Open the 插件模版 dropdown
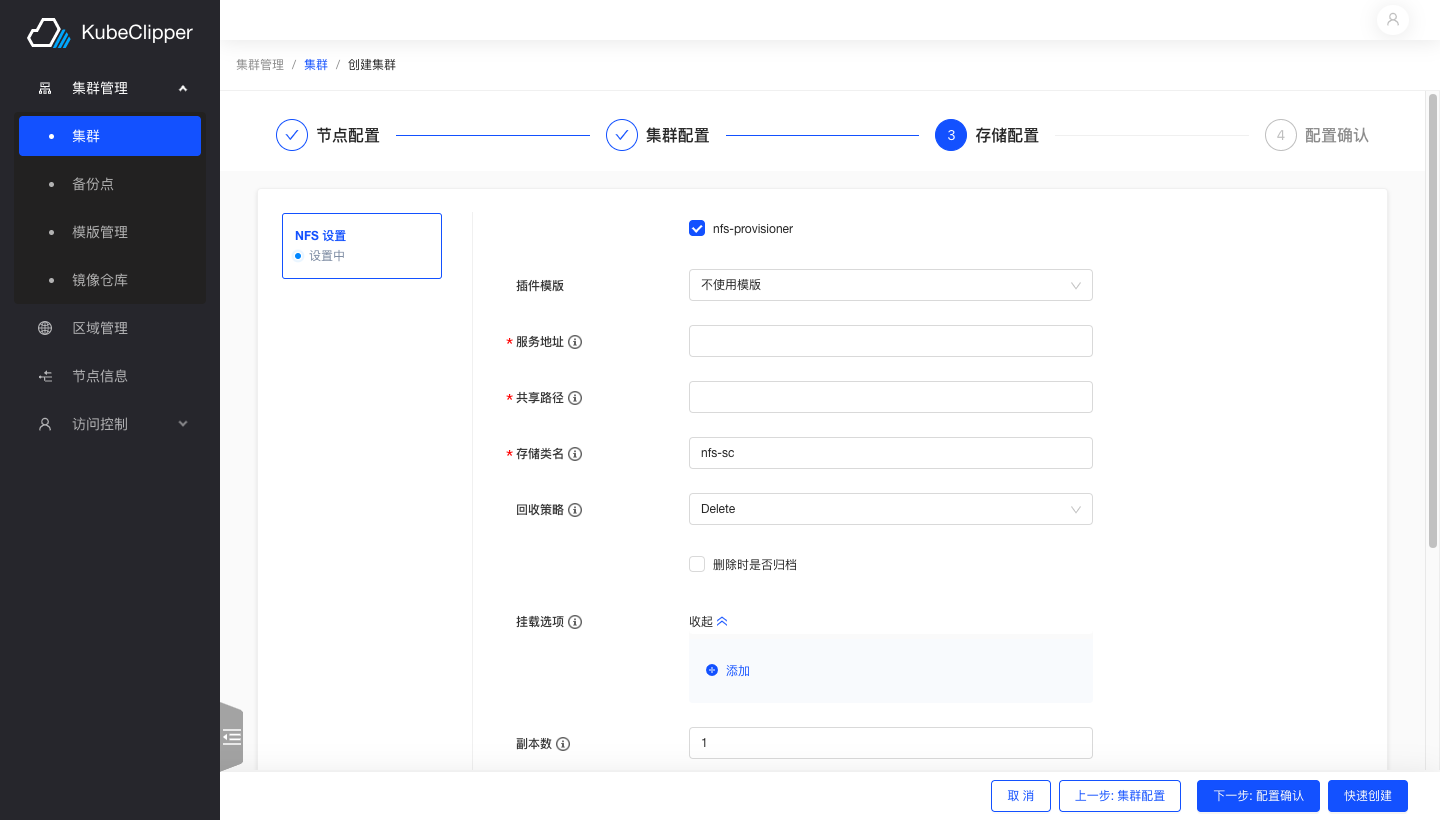 [891, 285]
